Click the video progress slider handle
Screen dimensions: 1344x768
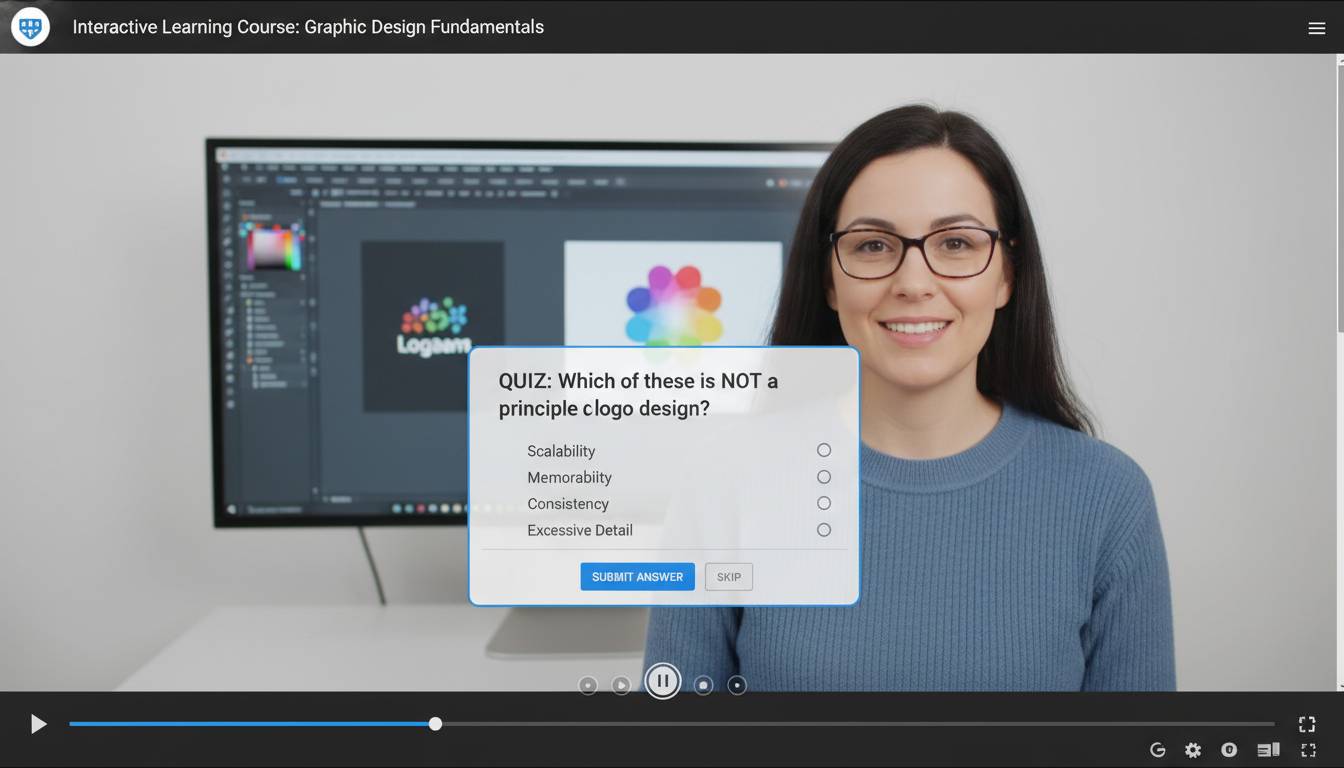(x=435, y=724)
